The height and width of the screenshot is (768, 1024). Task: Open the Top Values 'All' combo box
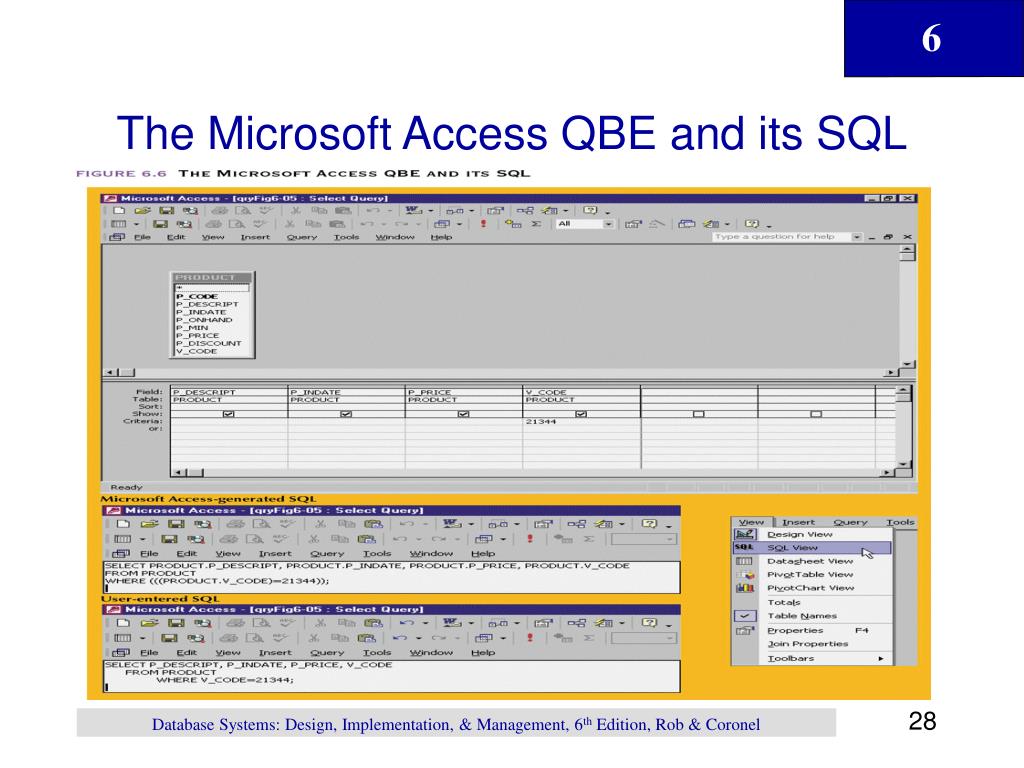(x=609, y=224)
